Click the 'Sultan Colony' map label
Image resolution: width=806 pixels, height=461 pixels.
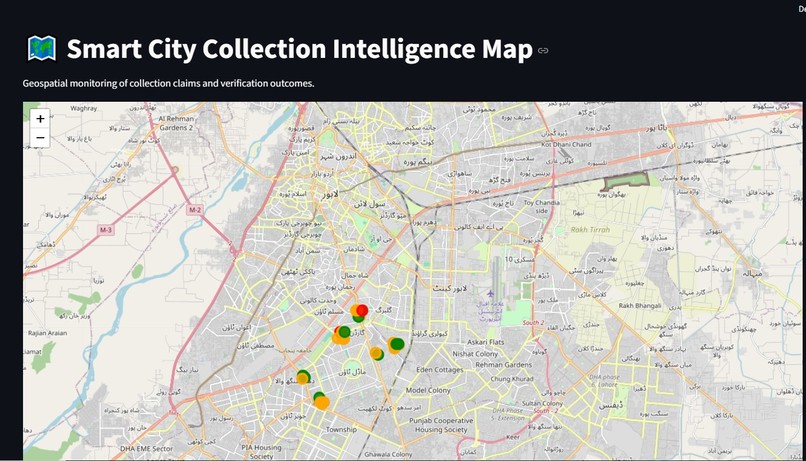pos(542,403)
